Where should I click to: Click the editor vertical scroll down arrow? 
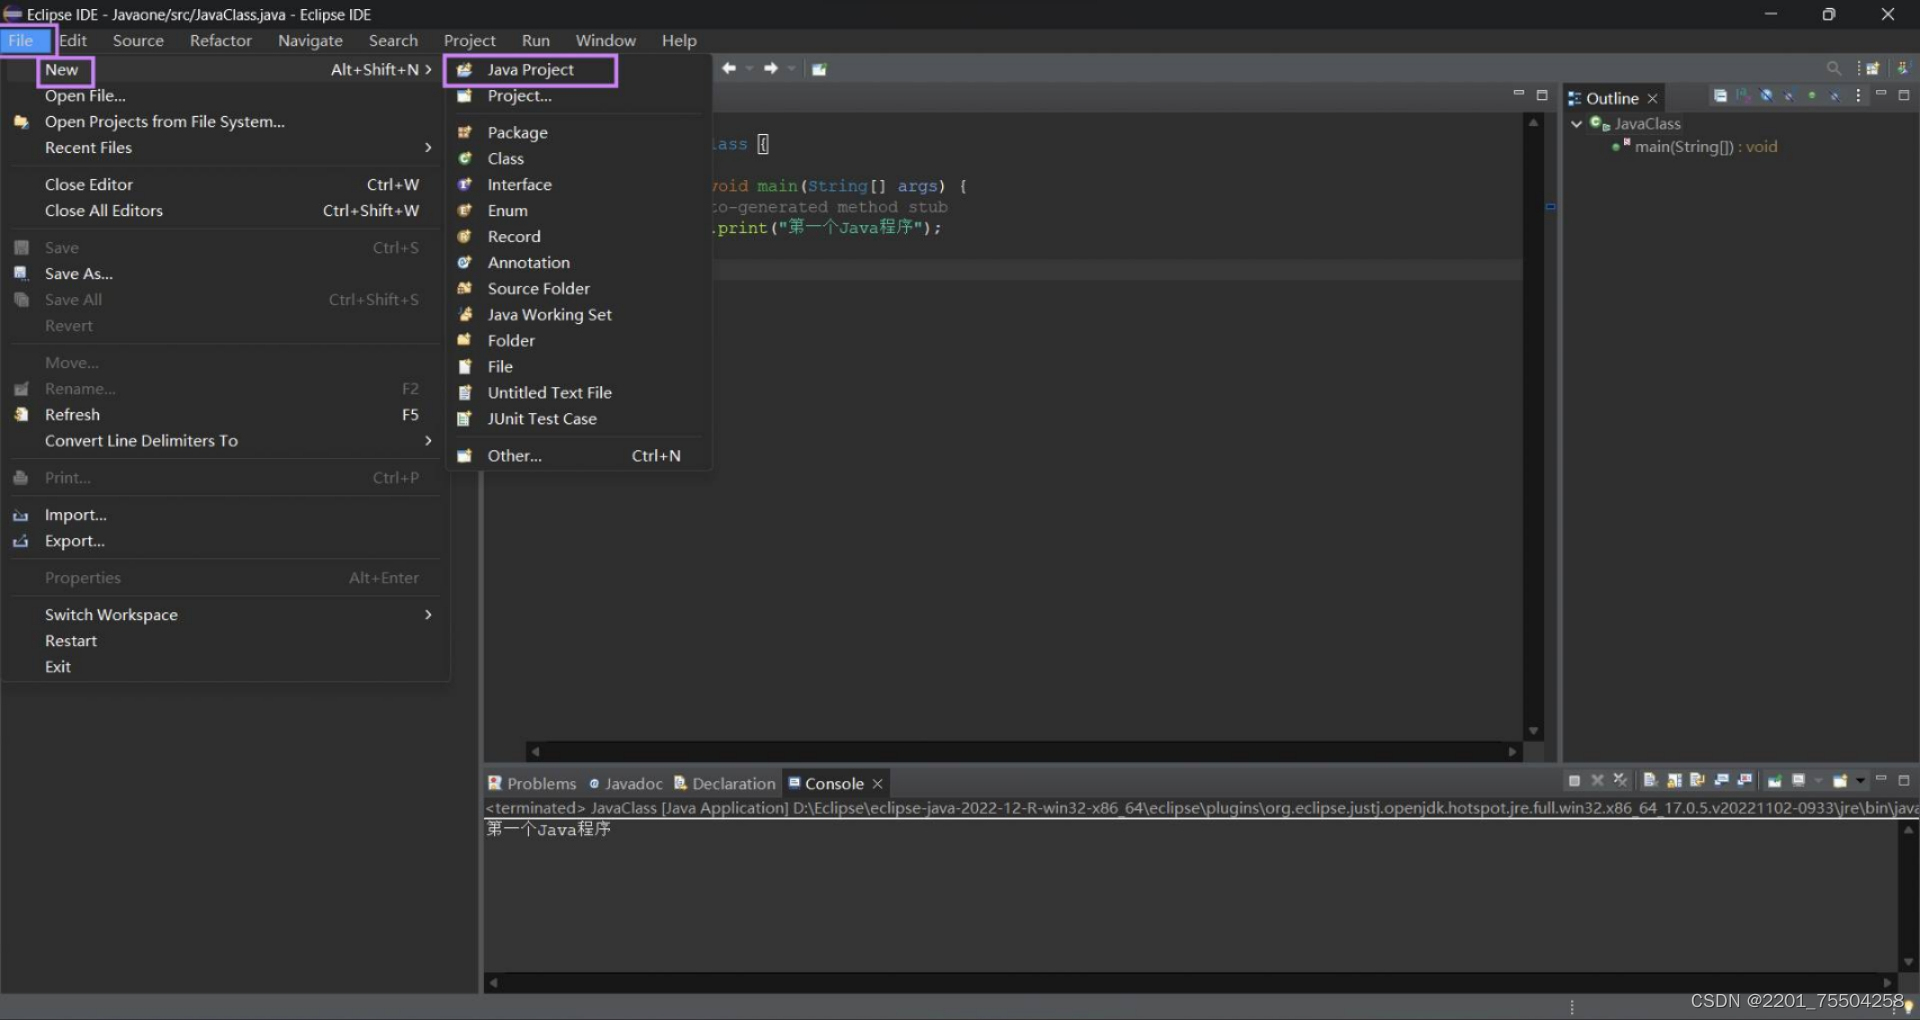coord(1533,731)
